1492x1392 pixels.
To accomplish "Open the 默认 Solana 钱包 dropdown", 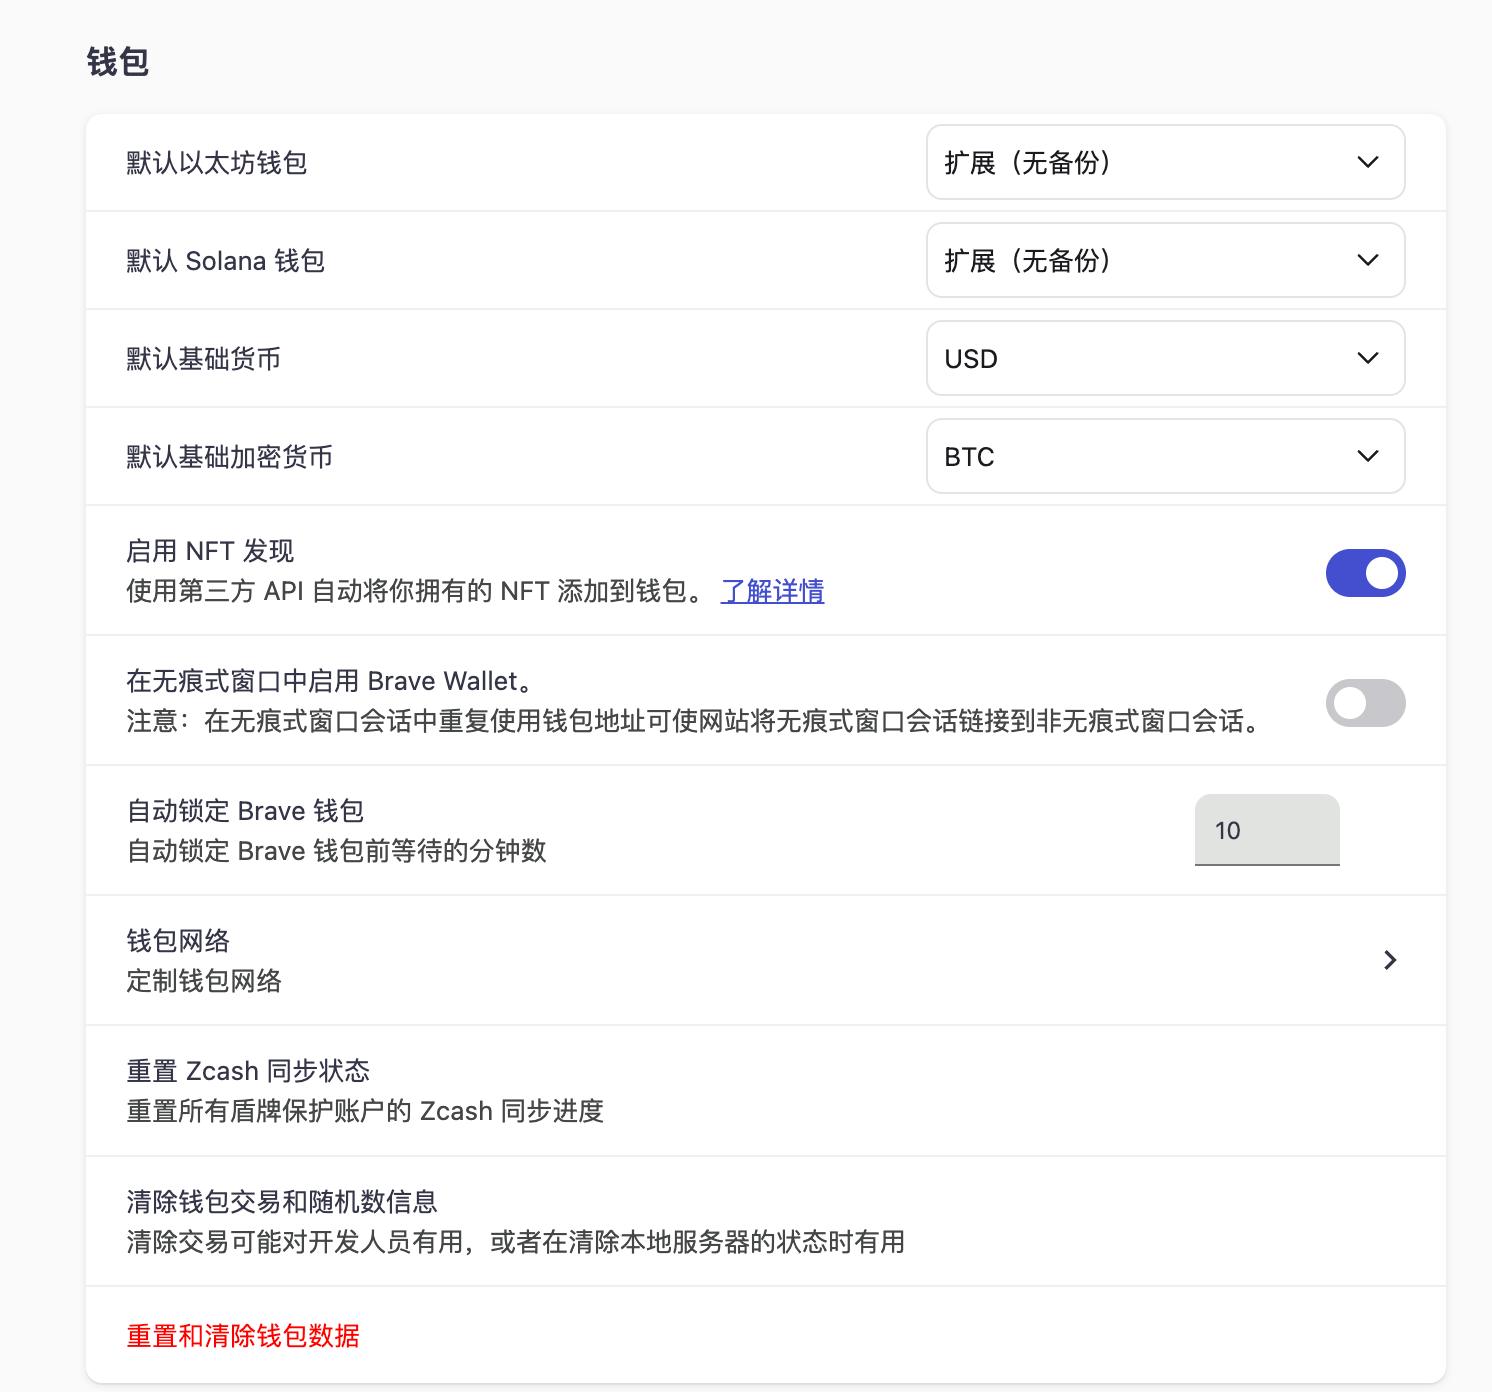I will coord(1165,260).
